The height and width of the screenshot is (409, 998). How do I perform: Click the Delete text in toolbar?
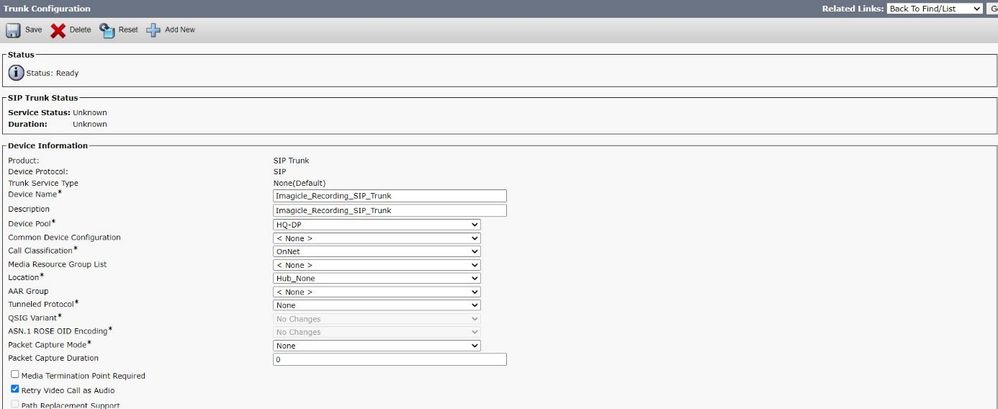click(x=80, y=30)
